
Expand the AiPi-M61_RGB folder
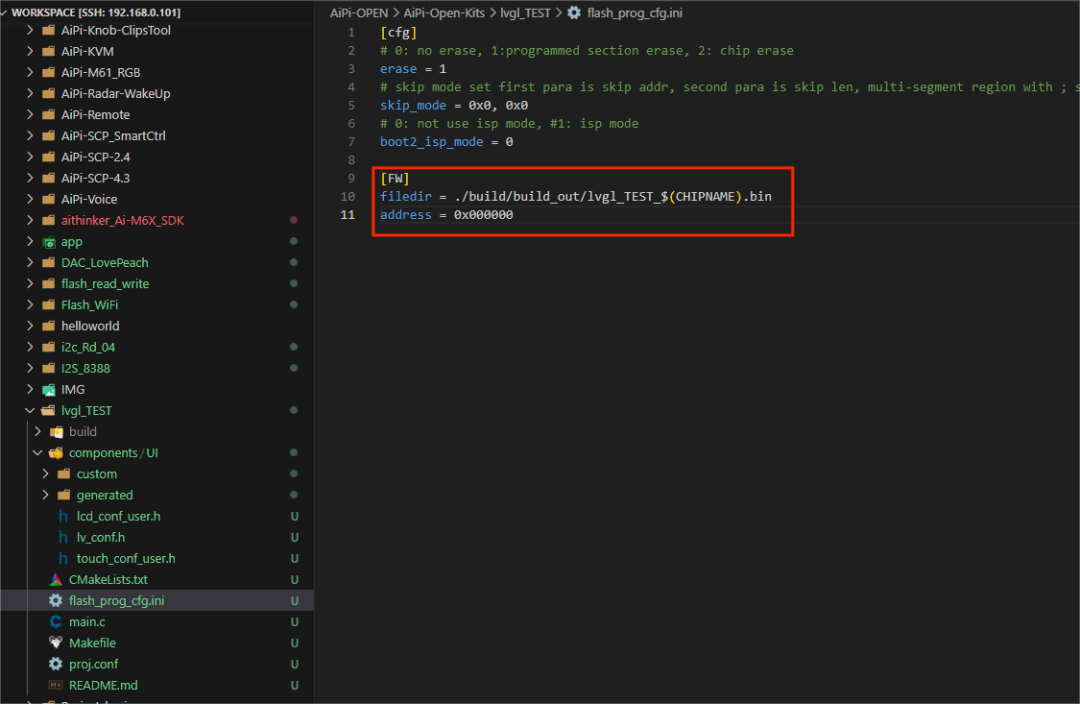30,72
